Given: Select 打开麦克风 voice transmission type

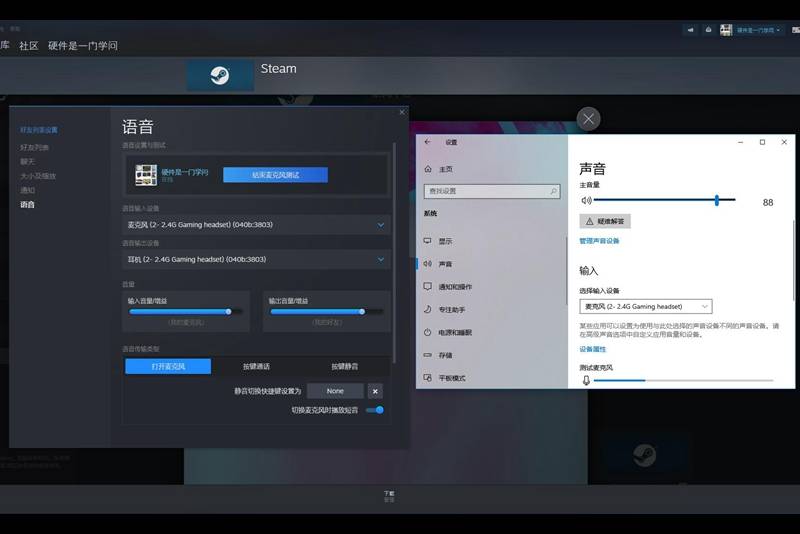Looking at the screenshot, I should click(x=168, y=366).
